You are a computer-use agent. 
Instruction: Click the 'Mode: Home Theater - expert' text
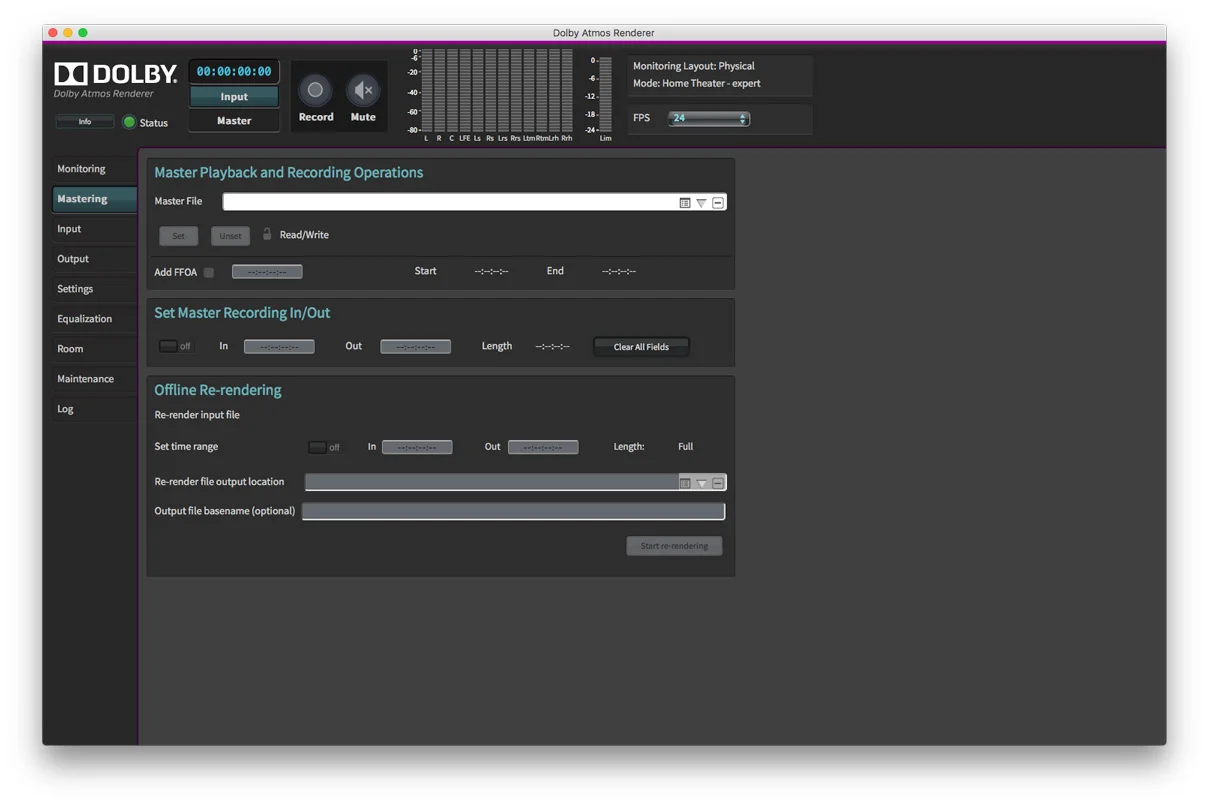697,83
